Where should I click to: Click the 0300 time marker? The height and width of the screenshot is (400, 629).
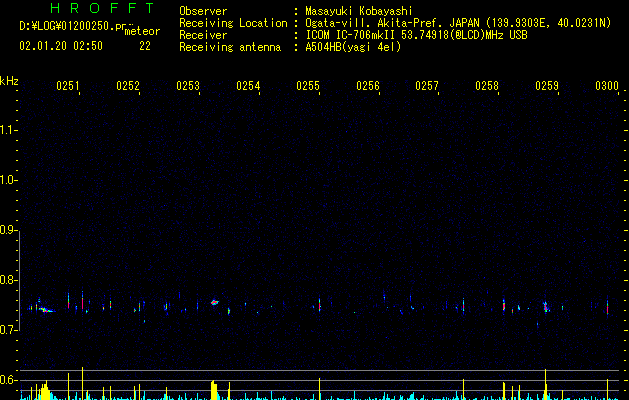coord(607,86)
